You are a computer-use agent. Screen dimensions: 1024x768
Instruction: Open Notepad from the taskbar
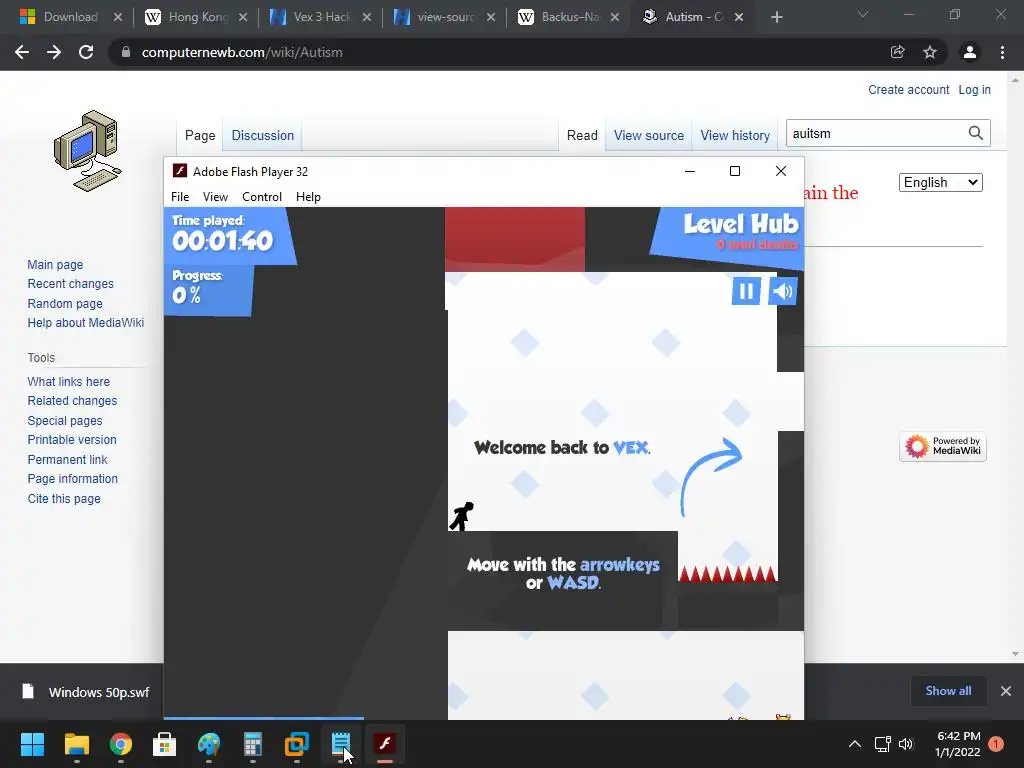[341, 744]
